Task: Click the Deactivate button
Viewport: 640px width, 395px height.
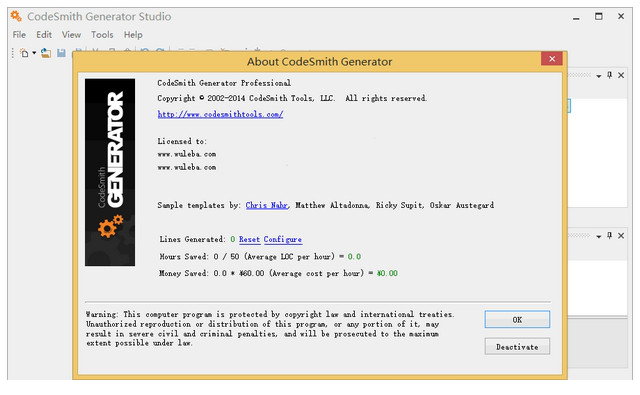Action: pos(517,347)
